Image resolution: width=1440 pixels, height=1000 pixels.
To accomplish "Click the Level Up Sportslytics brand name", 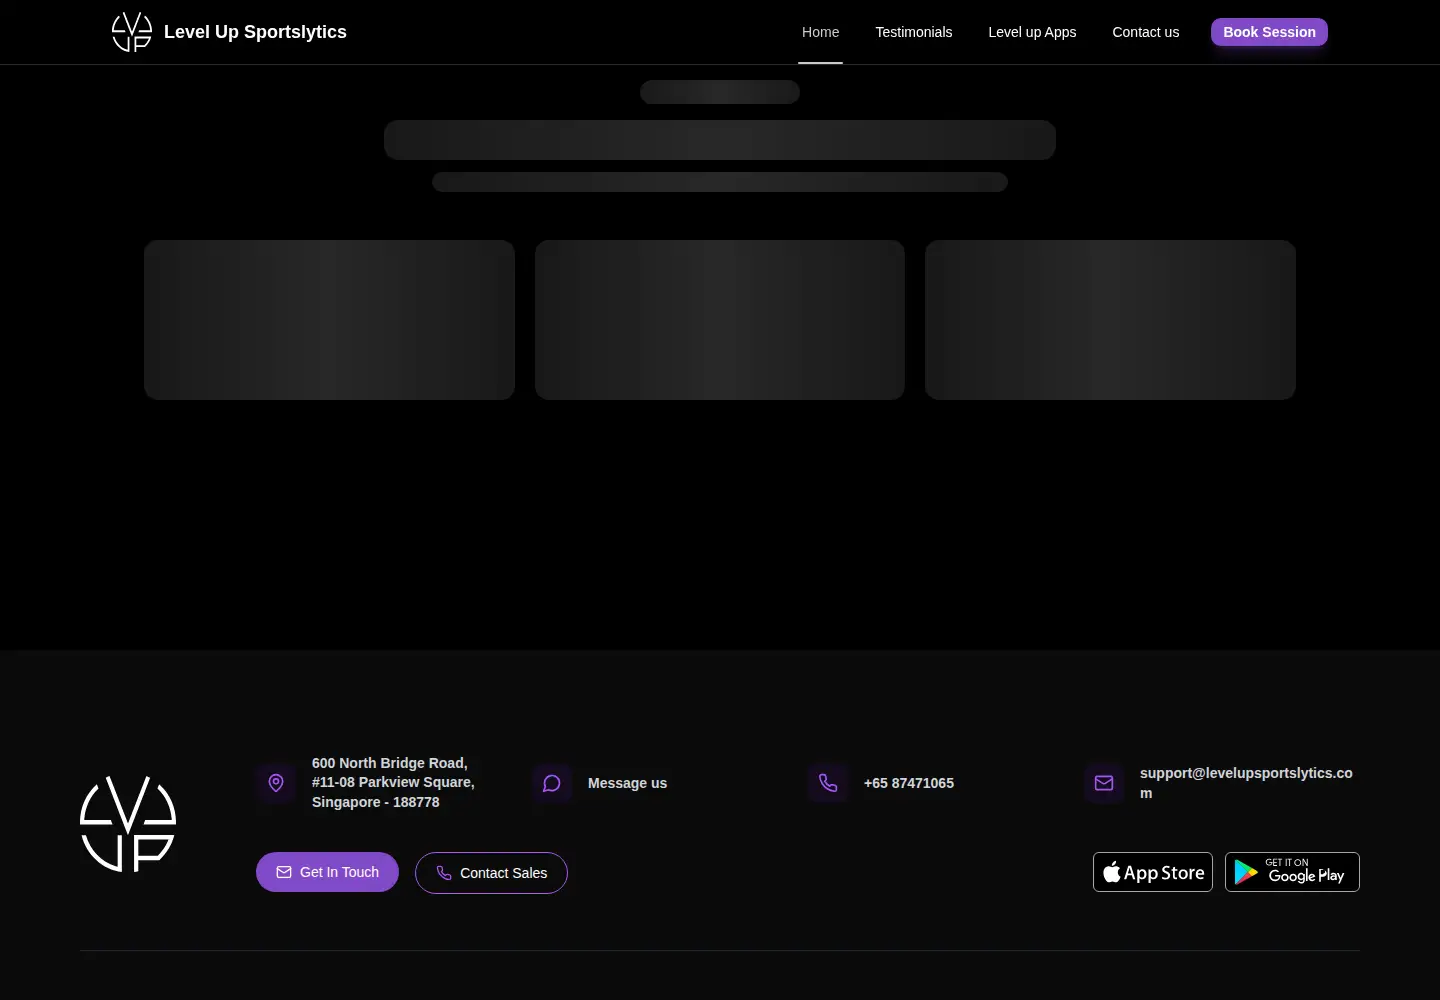I will coord(255,32).
